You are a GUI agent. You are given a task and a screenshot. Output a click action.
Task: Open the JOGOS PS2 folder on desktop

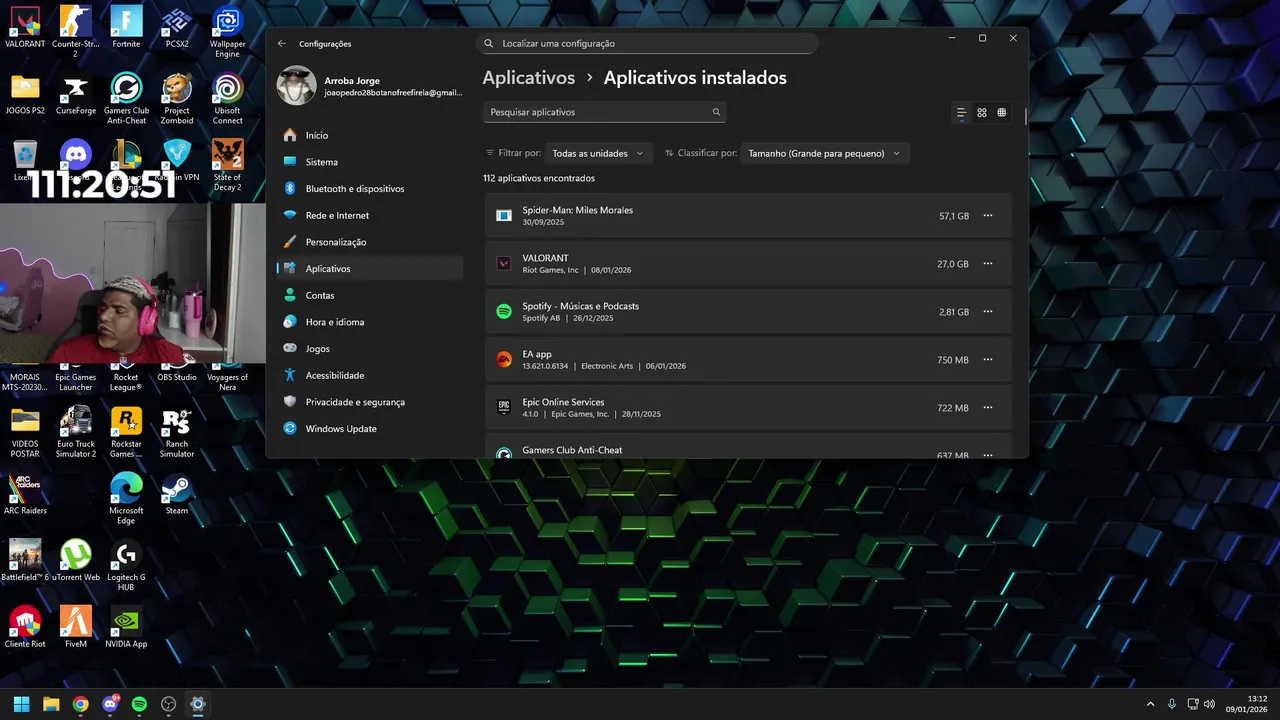25,95
